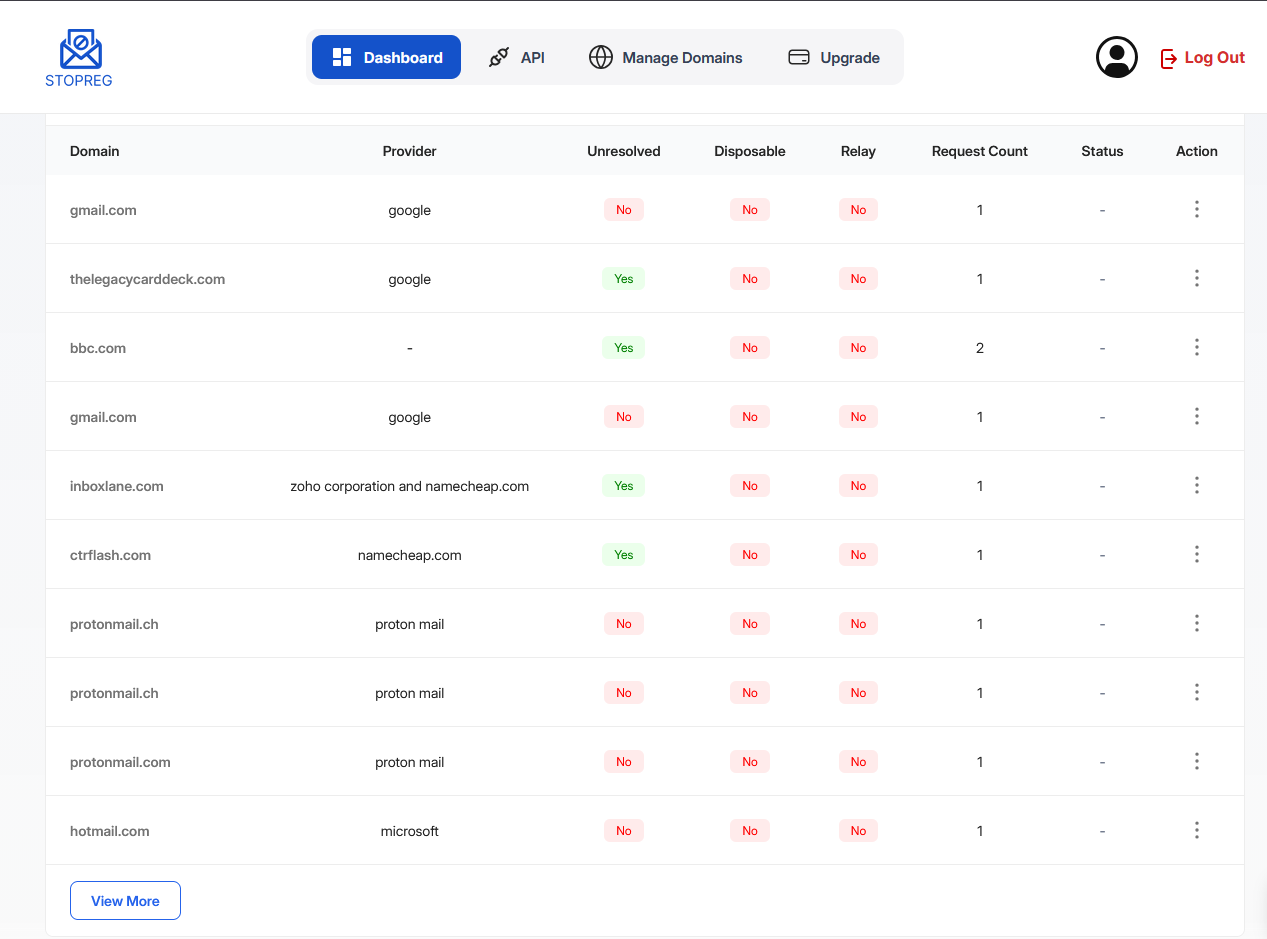
Task: Switch to the Dashboard tab
Action: pos(386,57)
